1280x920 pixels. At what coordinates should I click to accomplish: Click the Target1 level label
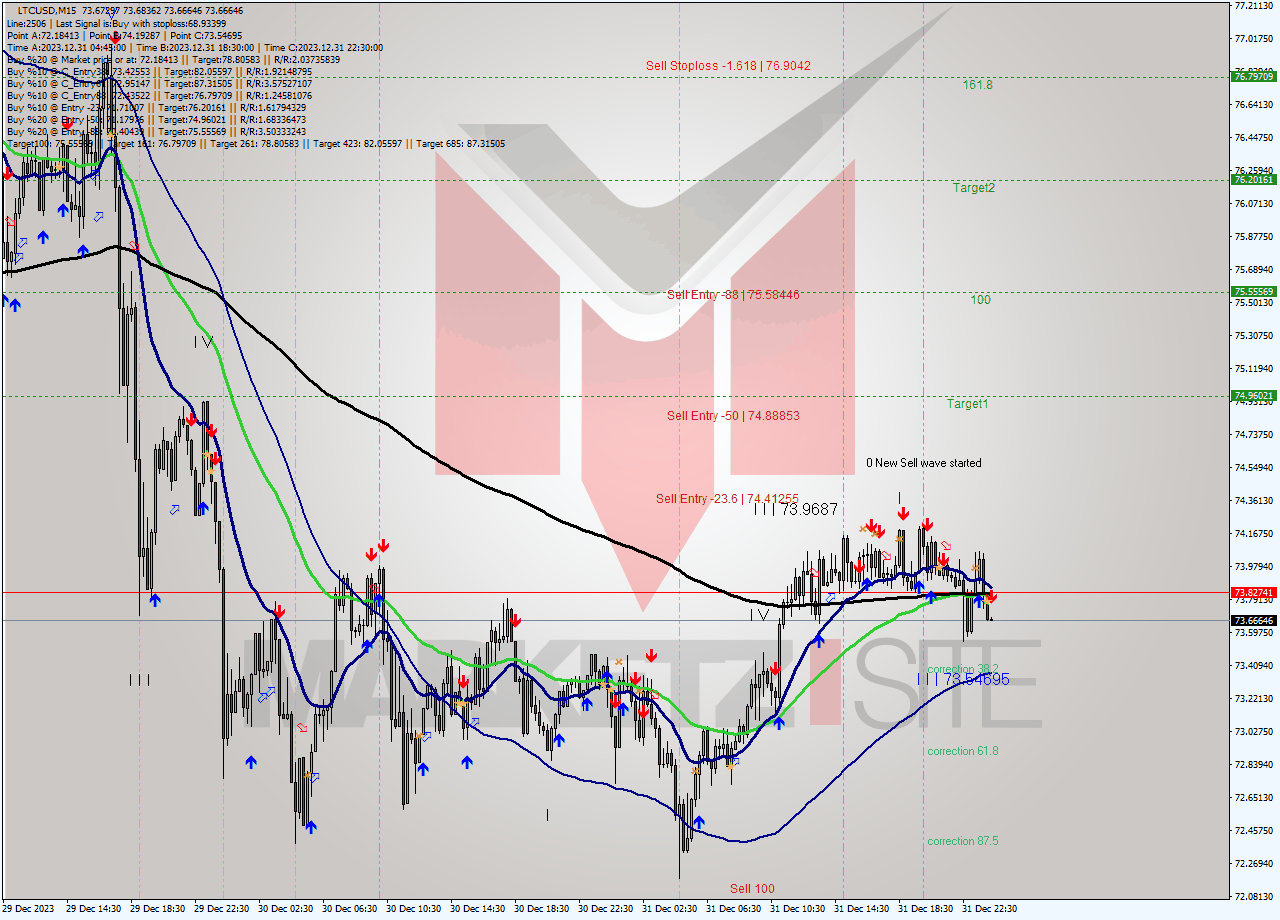(968, 404)
